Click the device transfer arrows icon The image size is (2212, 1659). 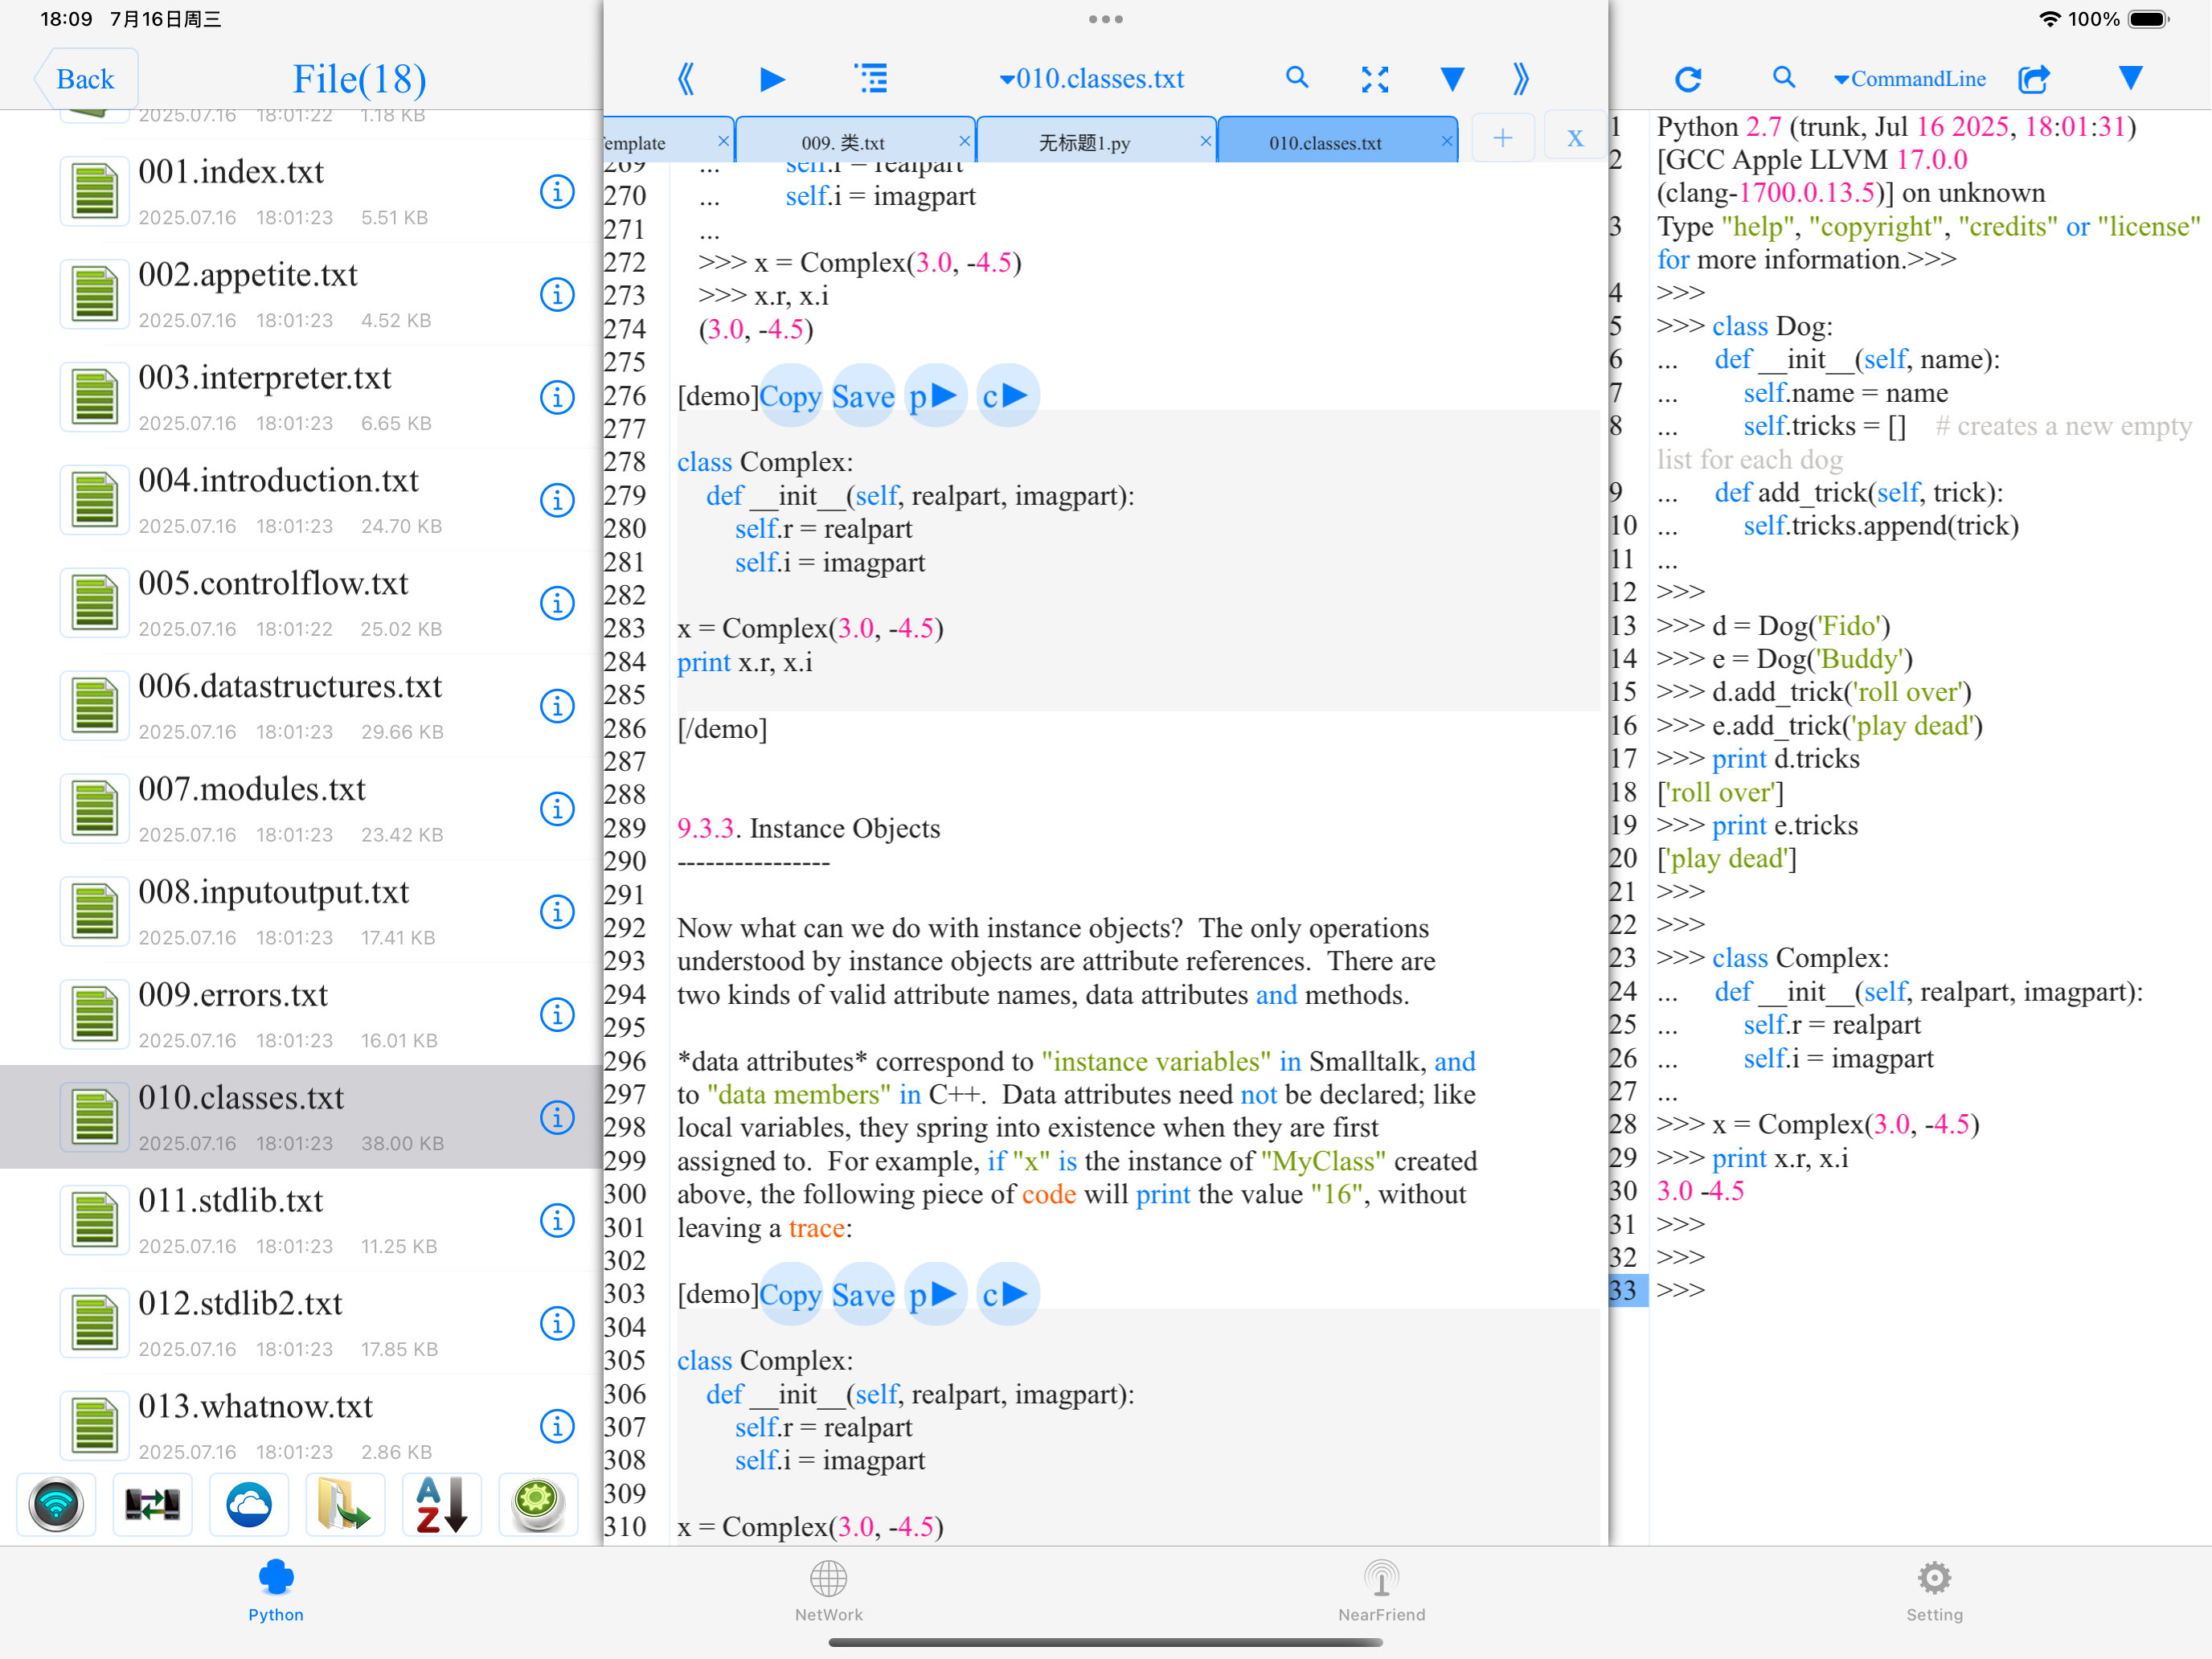click(152, 1504)
